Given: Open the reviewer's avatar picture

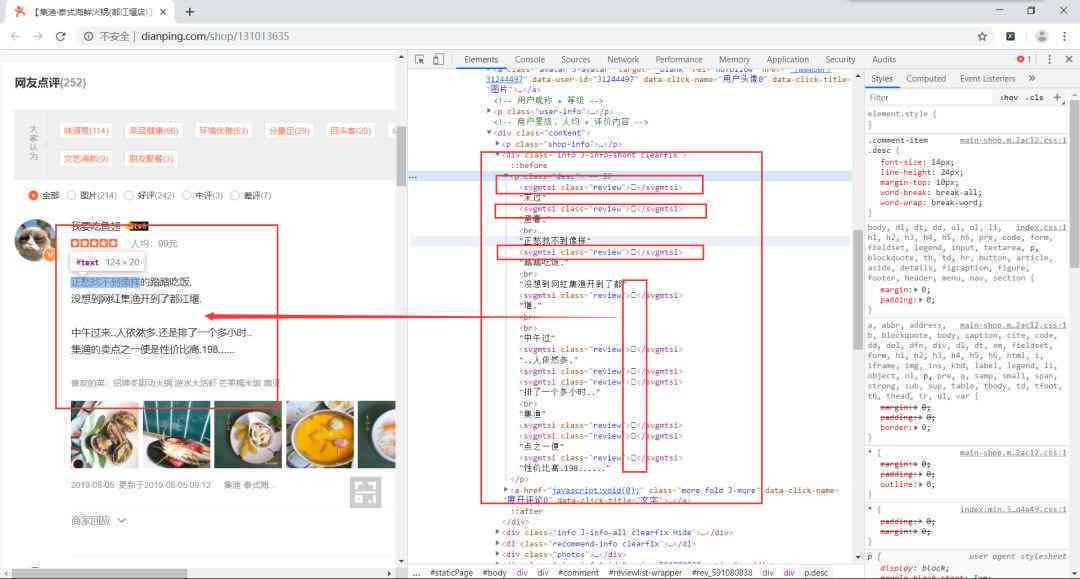Looking at the screenshot, I should click(x=34, y=240).
